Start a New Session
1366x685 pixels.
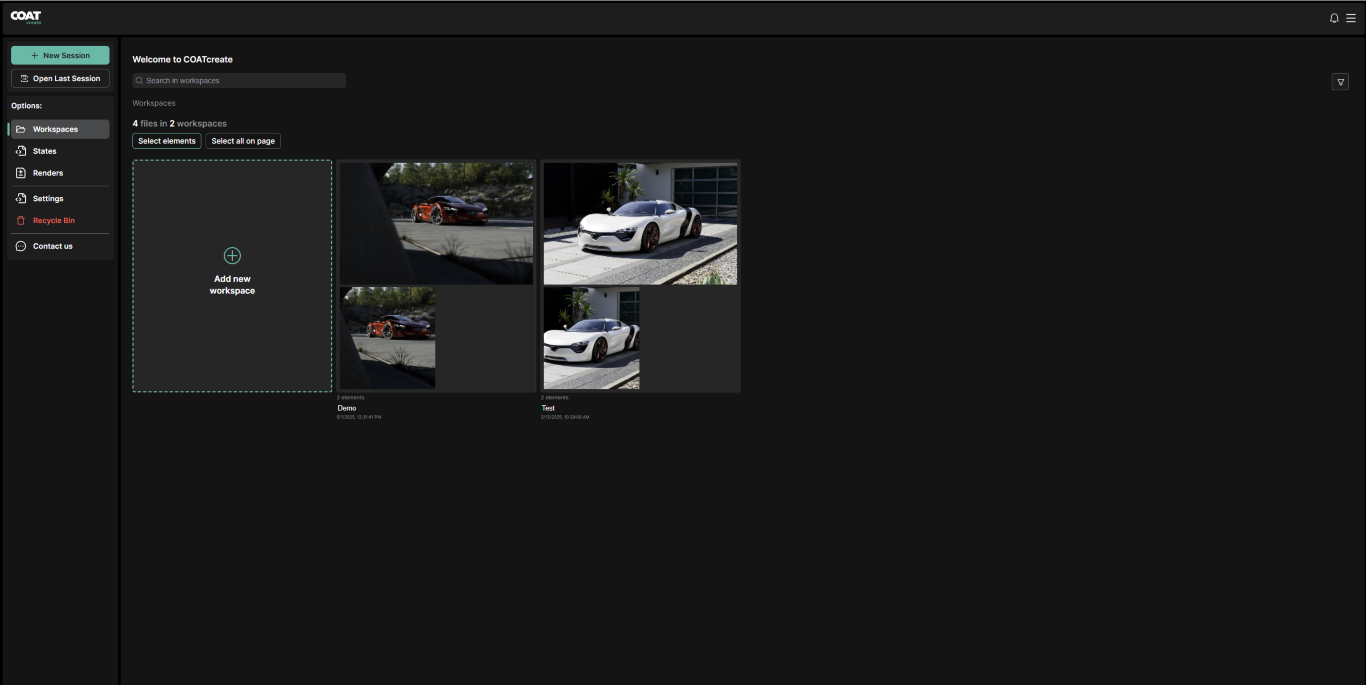click(60, 56)
